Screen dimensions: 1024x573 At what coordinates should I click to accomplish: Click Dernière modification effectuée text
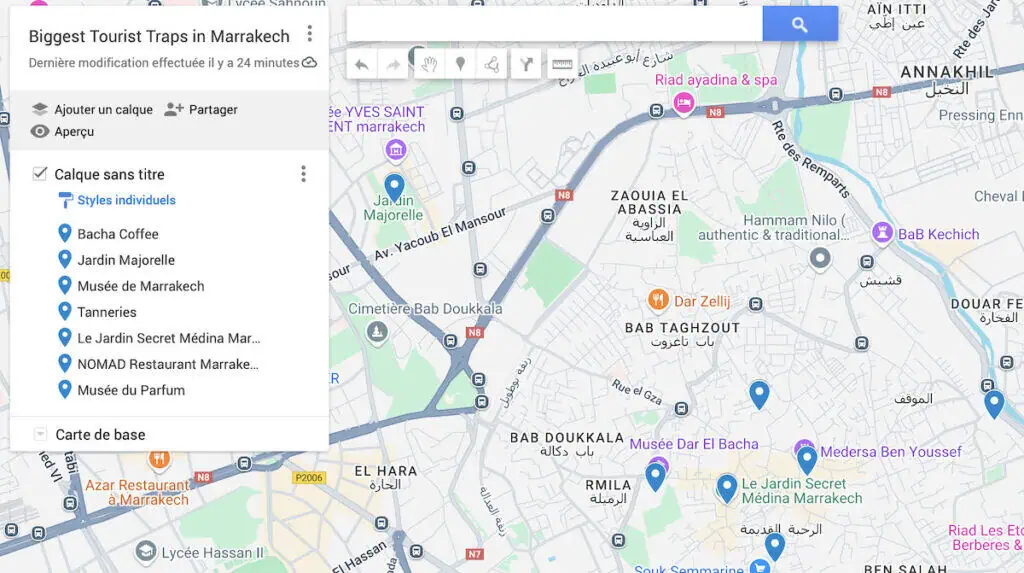coord(163,63)
